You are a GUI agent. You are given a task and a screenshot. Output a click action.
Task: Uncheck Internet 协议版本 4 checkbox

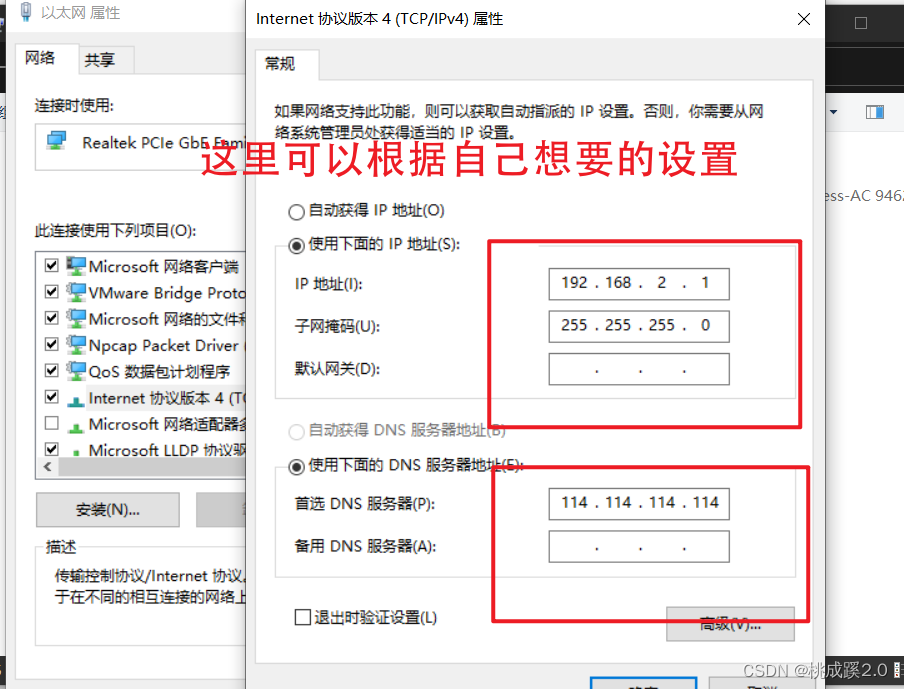[x=51, y=397]
